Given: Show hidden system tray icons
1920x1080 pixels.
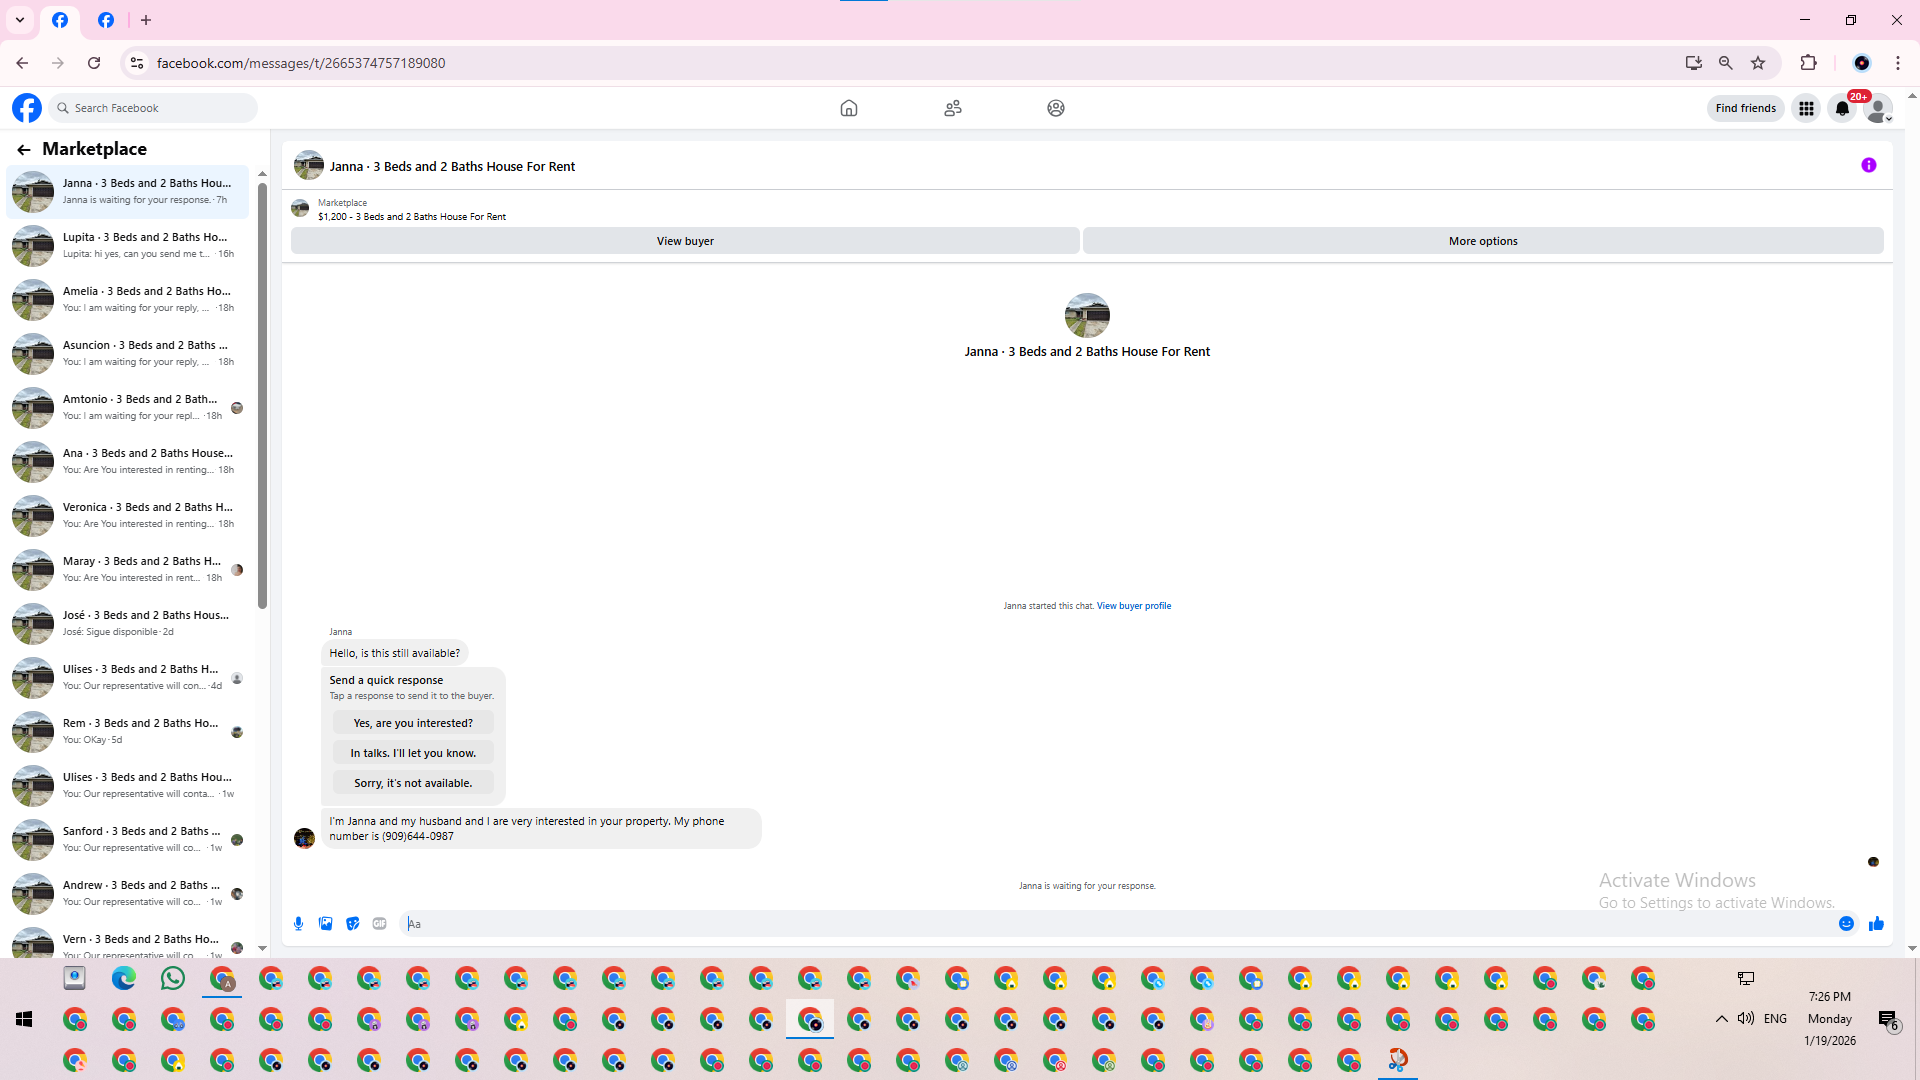Looking at the screenshot, I should coord(1721,1019).
